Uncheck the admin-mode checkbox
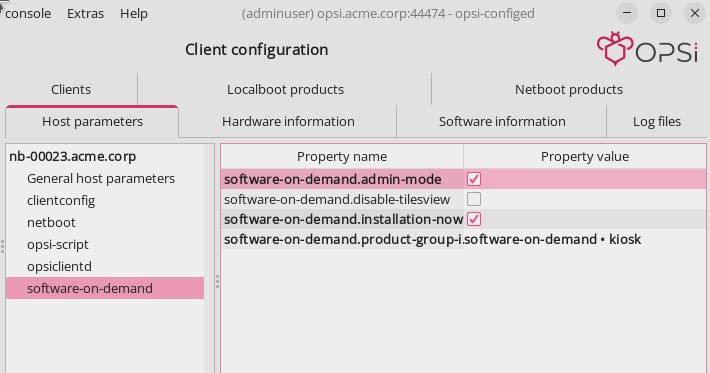Viewport: 710px width, 373px height. [x=474, y=179]
